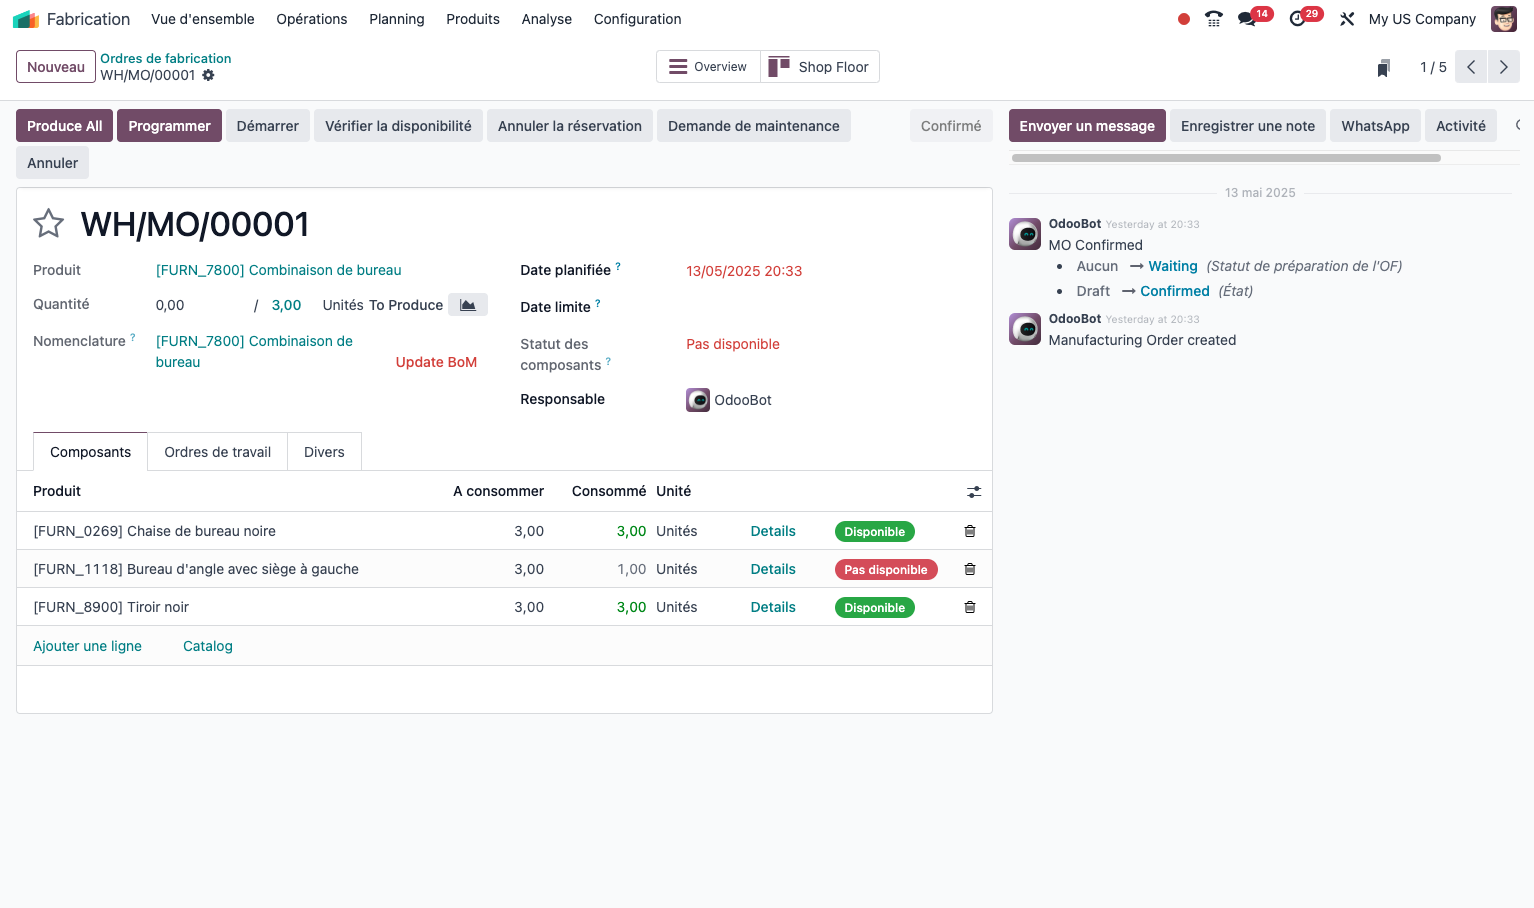
Task: Click the Programmer button
Action: coord(169,126)
